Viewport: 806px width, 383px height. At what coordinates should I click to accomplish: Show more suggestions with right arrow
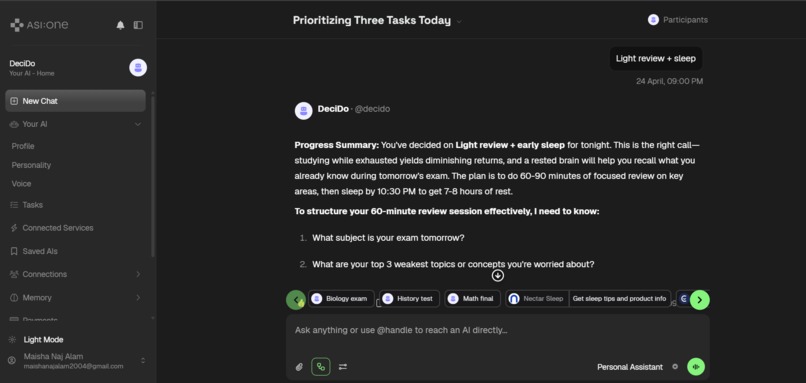[x=700, y=300]
